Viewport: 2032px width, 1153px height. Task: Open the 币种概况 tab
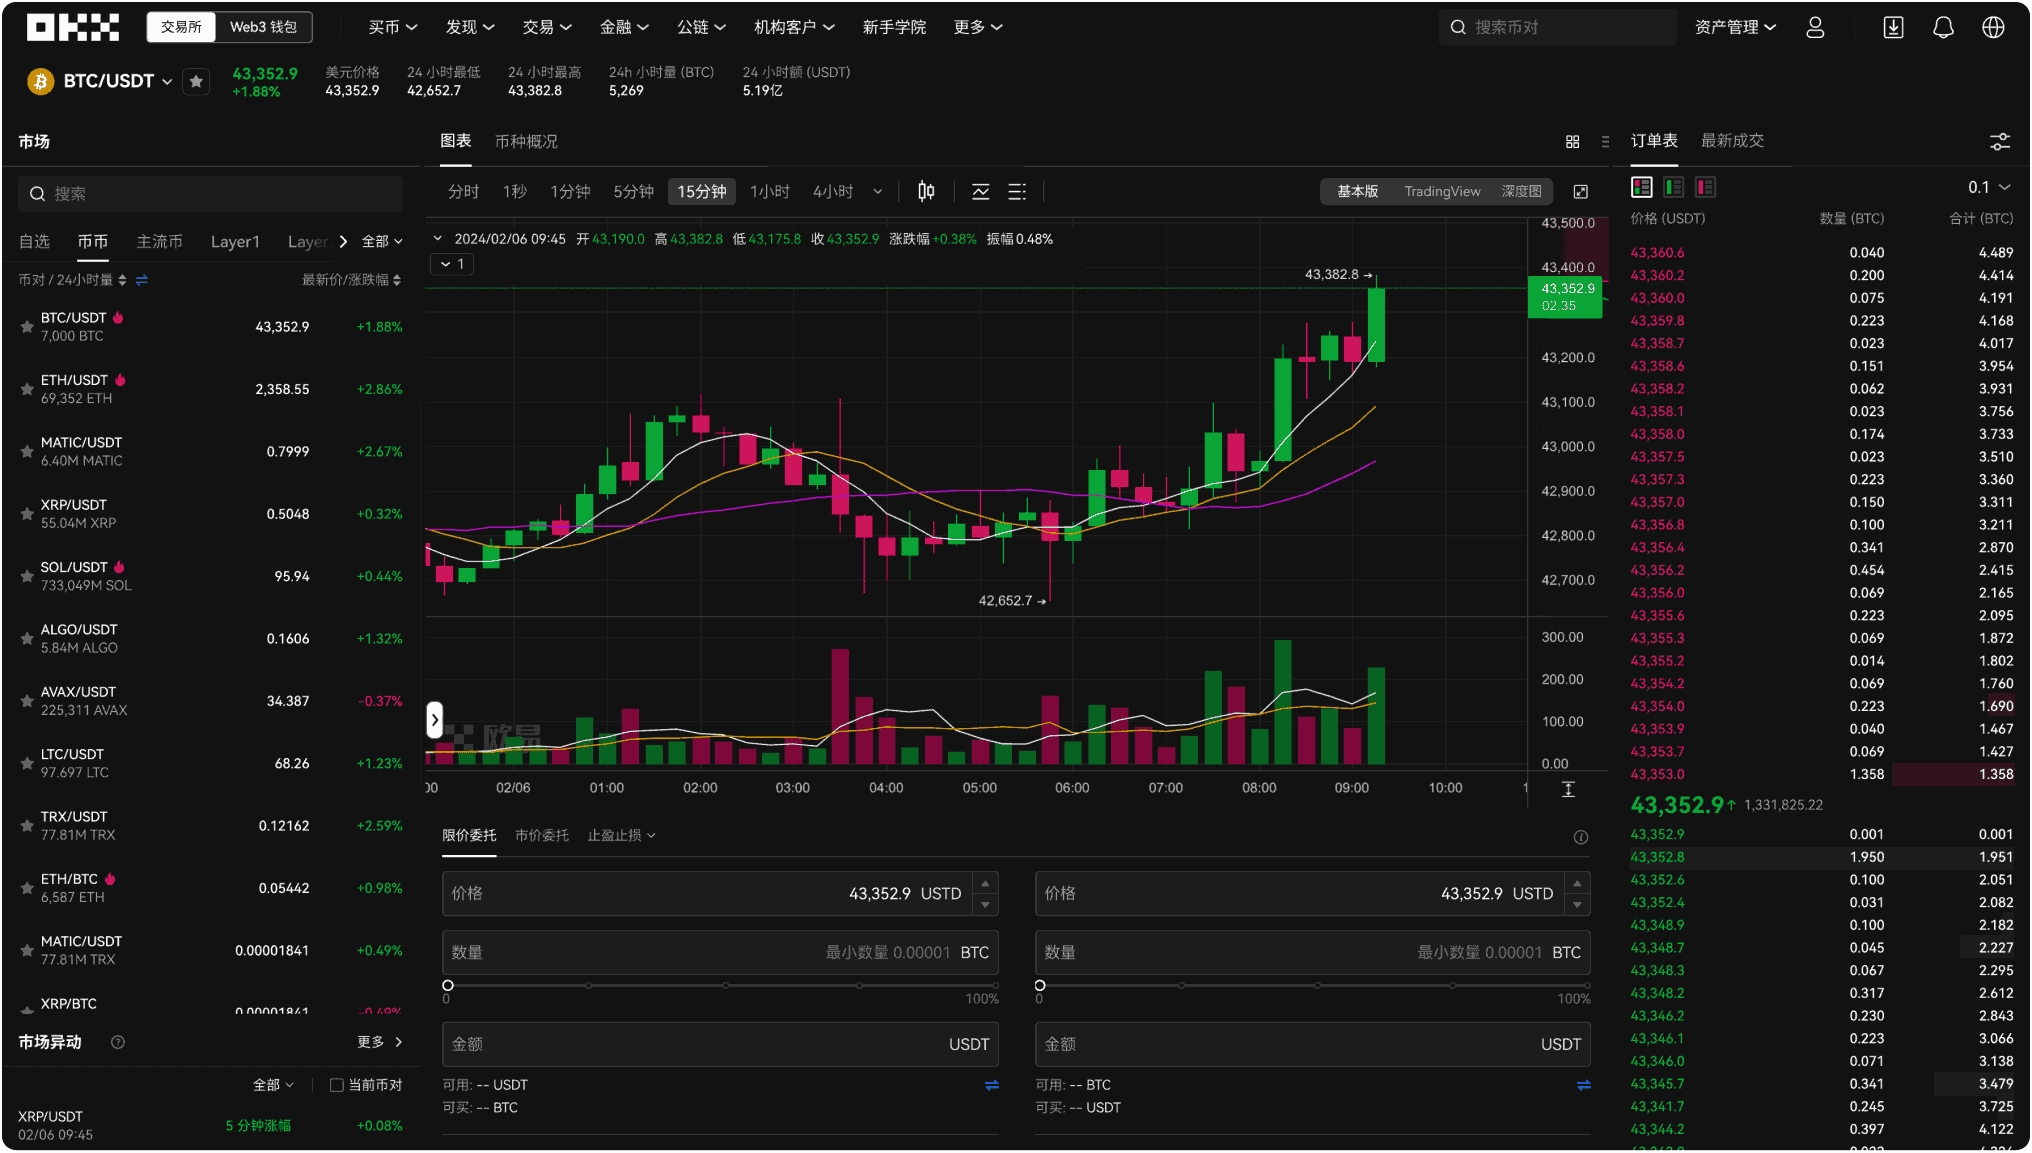point(526,142)
